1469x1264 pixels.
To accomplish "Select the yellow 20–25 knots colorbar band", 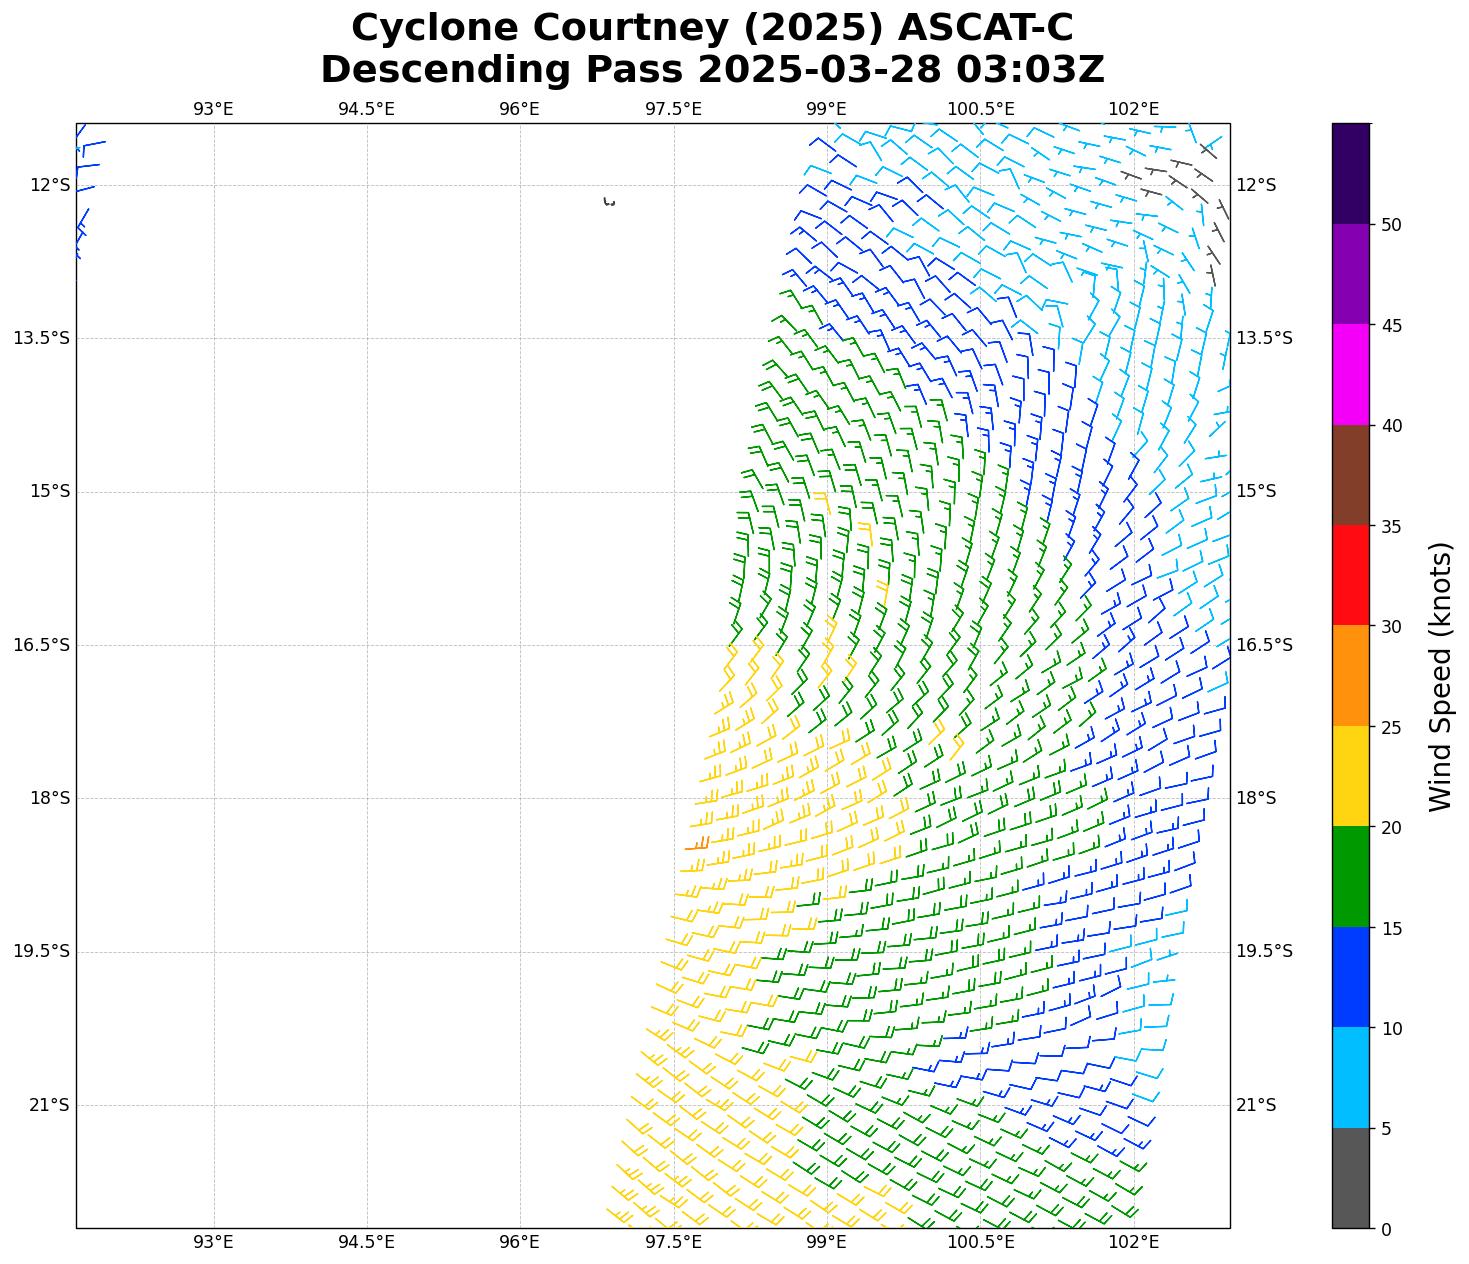I will [1350, 776].
